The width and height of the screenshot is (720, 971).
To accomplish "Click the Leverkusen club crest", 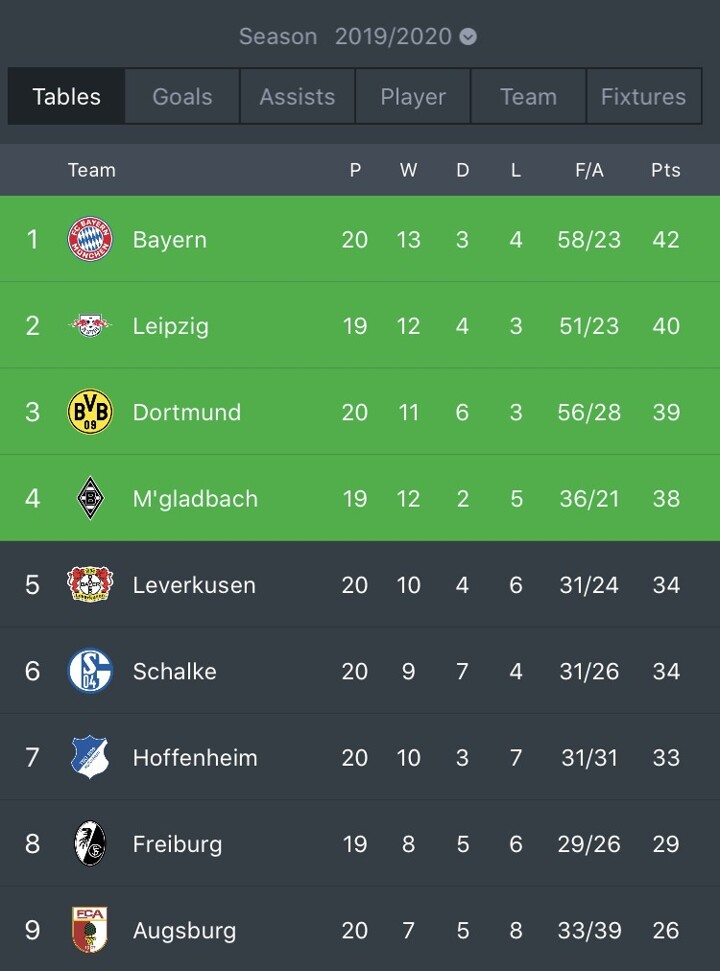I will pyautogui.click(x=90, y=584).
